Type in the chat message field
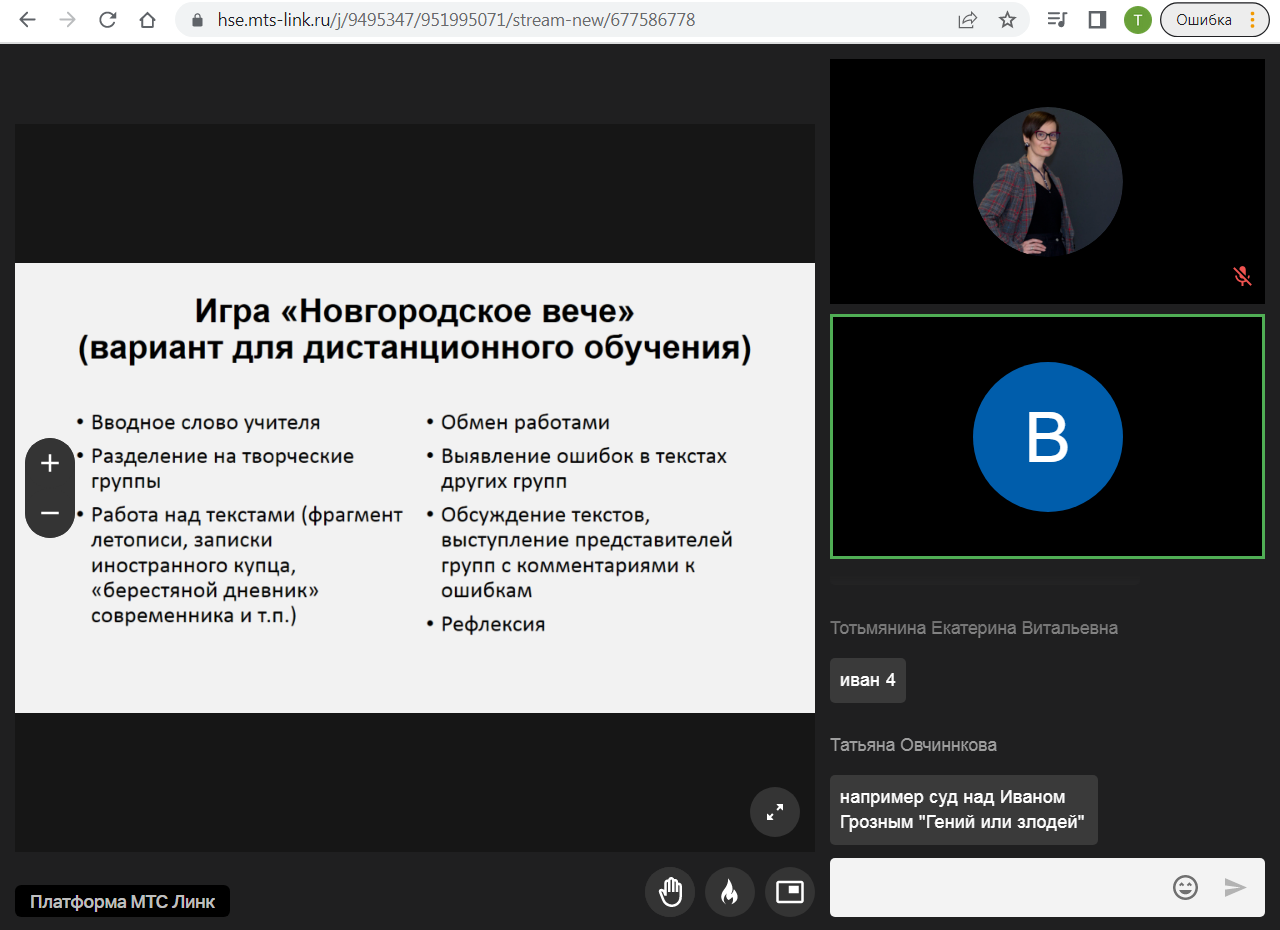Viewport: 1280px width, 930px height. point(995,887)
